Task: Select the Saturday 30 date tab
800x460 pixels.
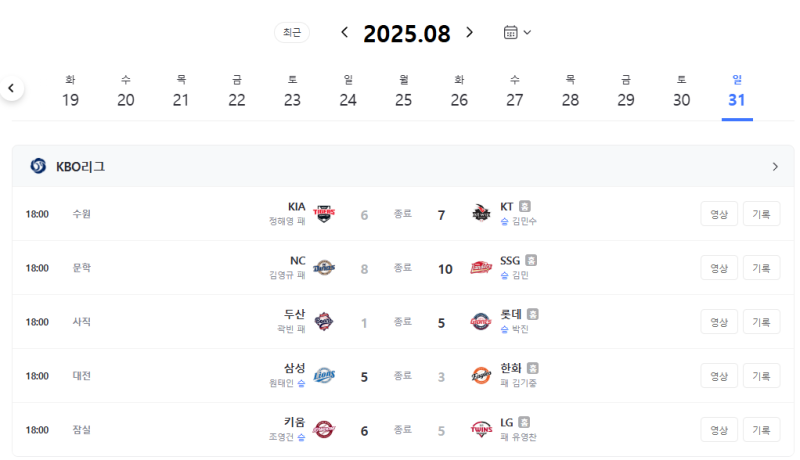Action: pos(682,91)
